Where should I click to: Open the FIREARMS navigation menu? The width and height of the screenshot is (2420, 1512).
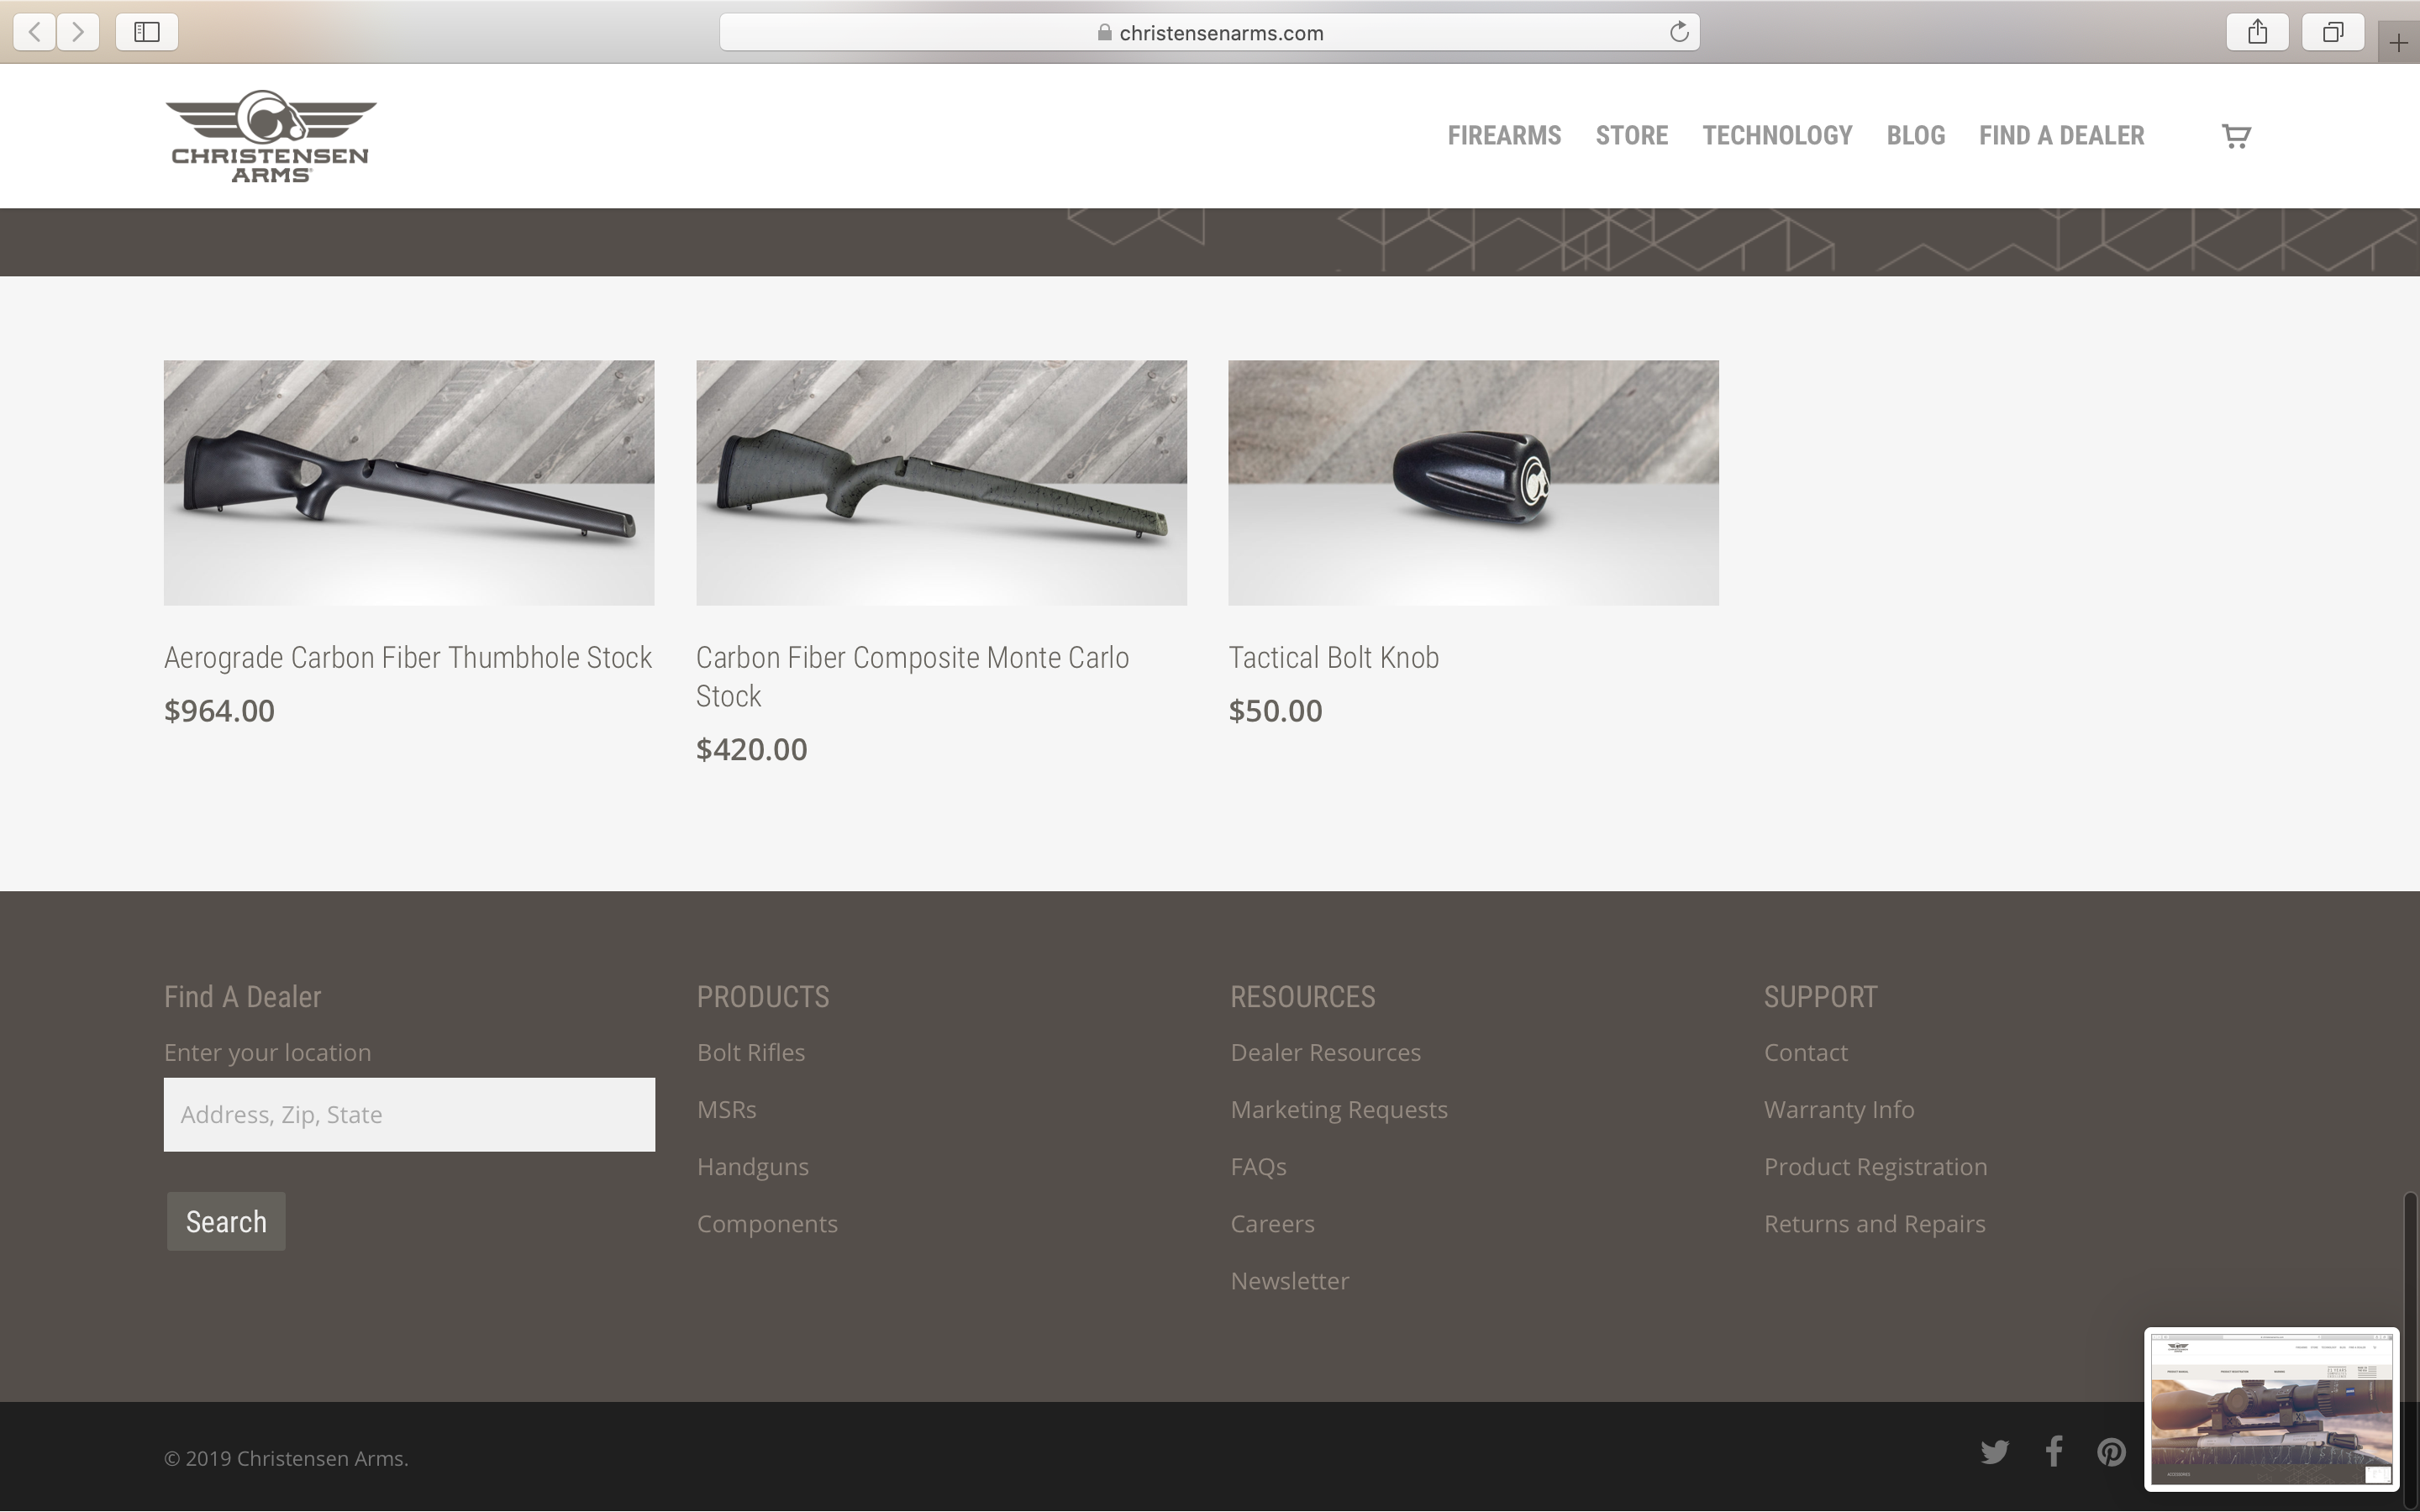click(x=1504, y=136)
